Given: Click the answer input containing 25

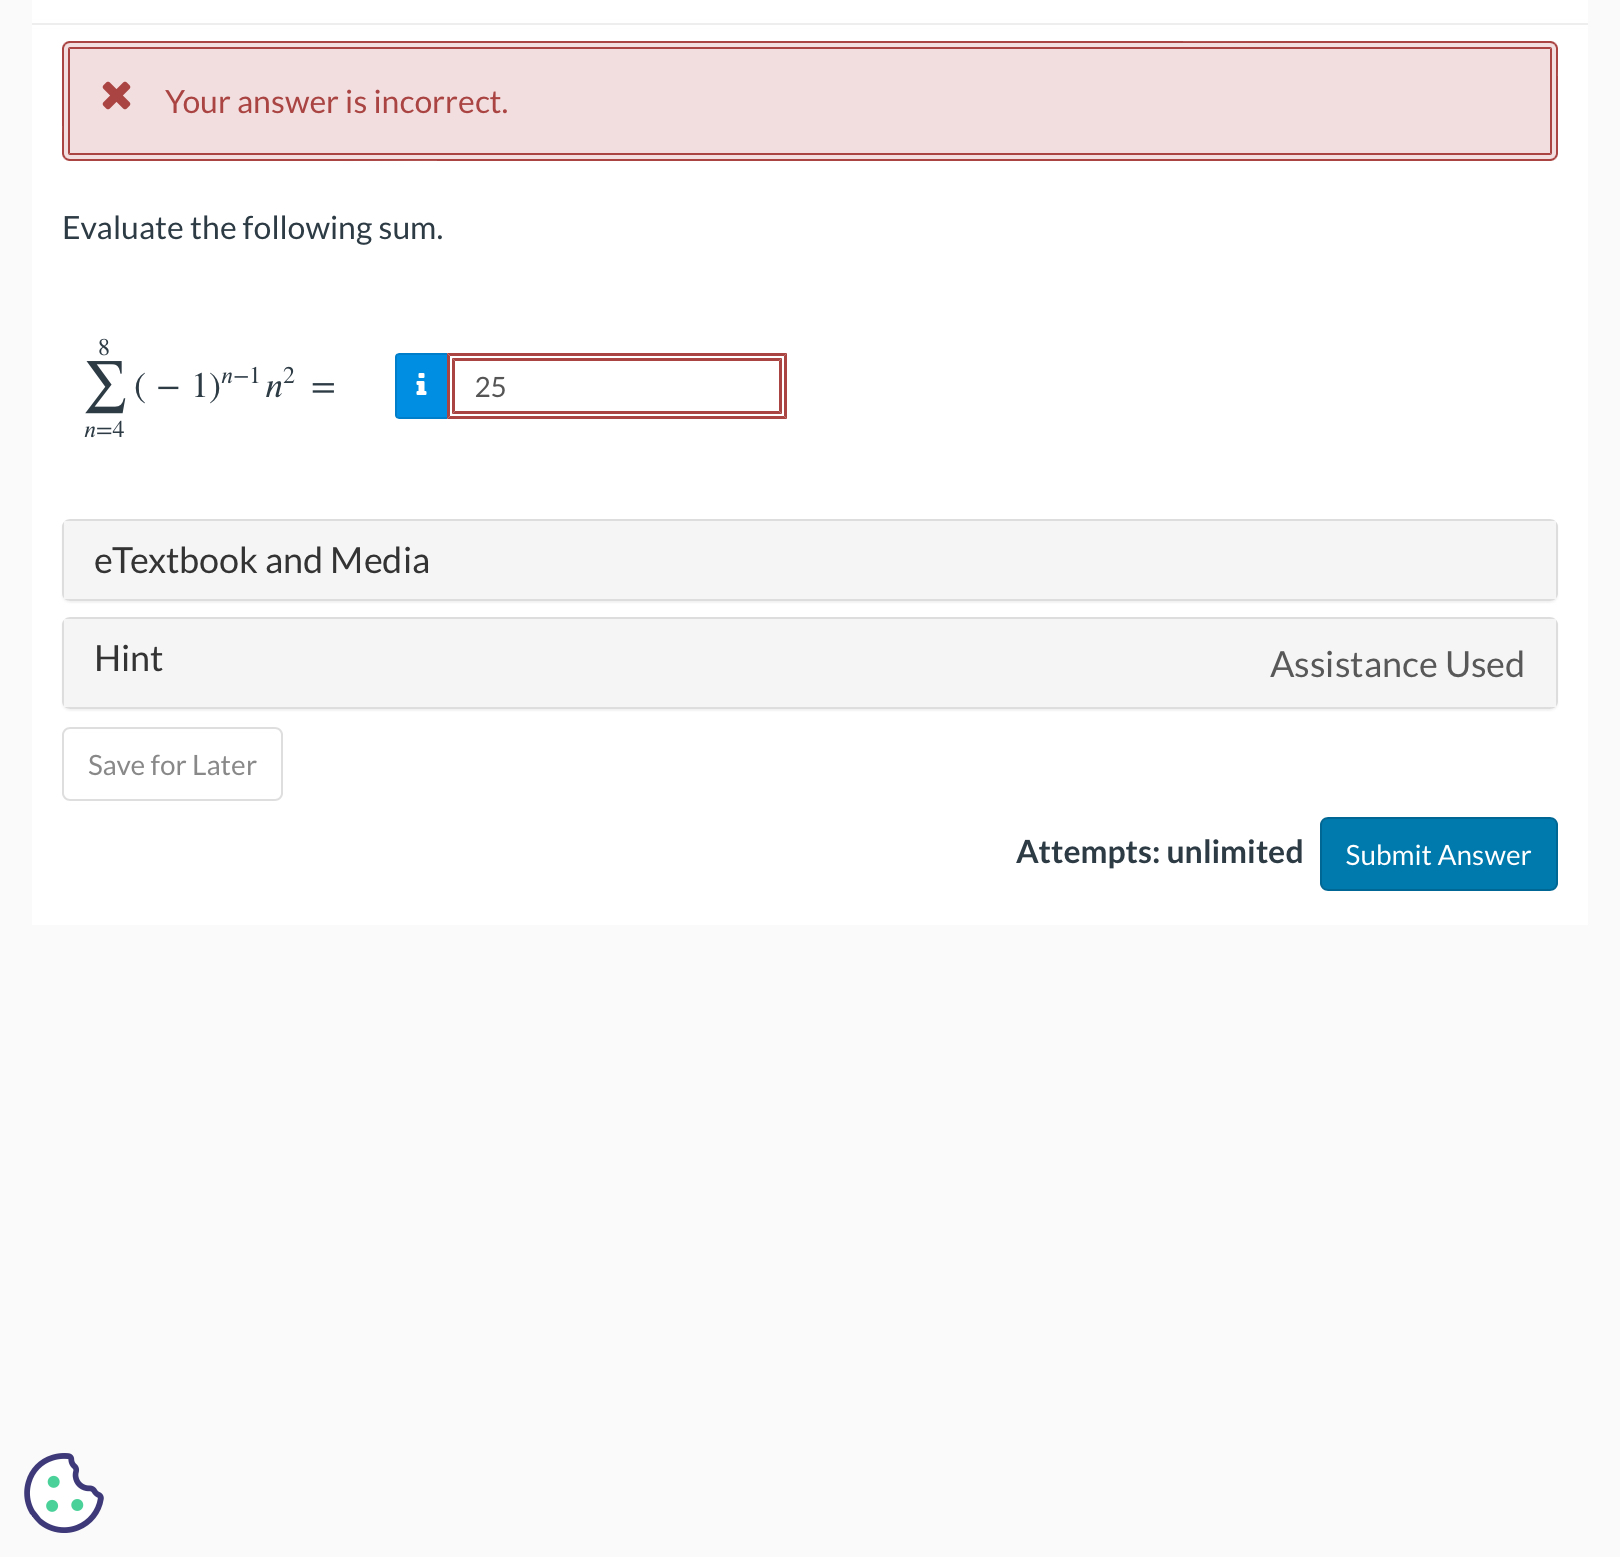Looking at the screenshot, I should point(617,386).
